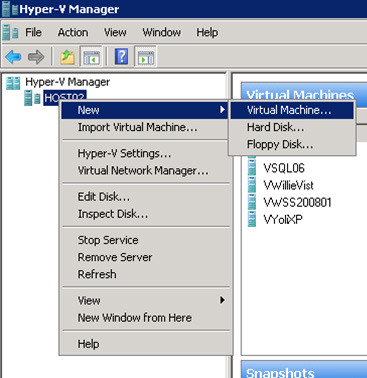This screenshot has height=378, width=367.
Task: Select Hyper-V Manager root tree node
Action: pos(67,82)
